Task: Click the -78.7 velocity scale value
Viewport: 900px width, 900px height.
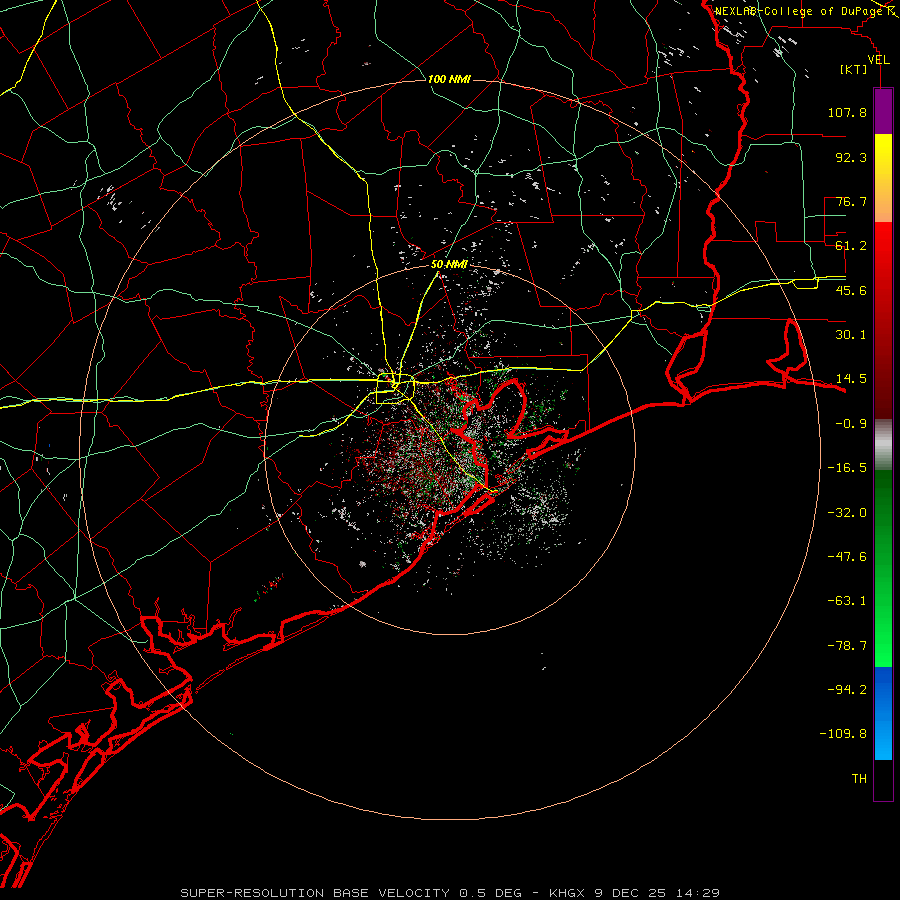Action: 847,646
